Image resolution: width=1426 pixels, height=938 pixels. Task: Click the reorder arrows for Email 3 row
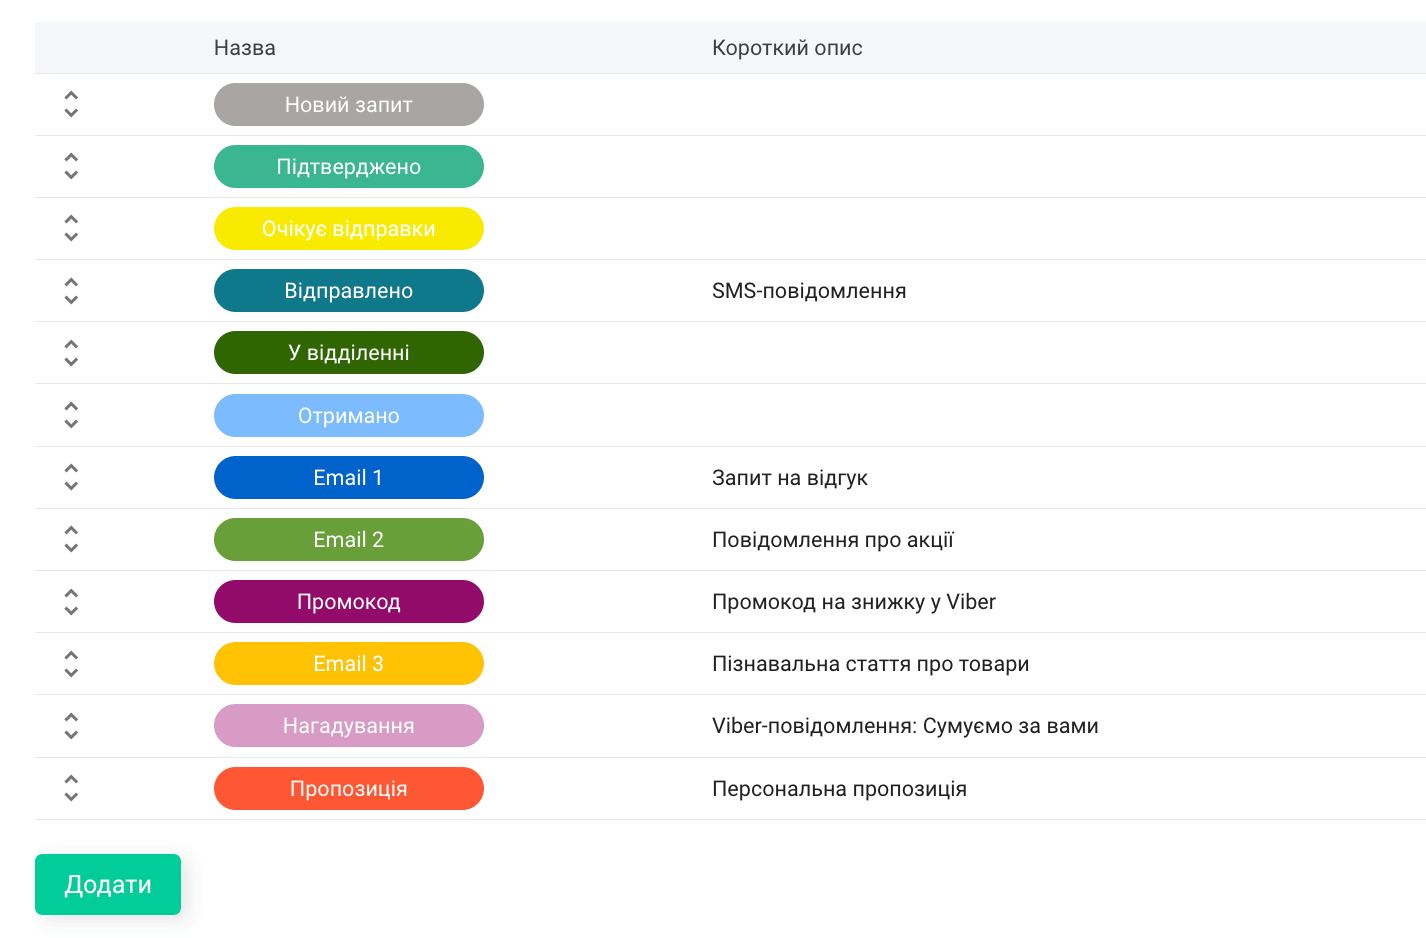(71, 664)
